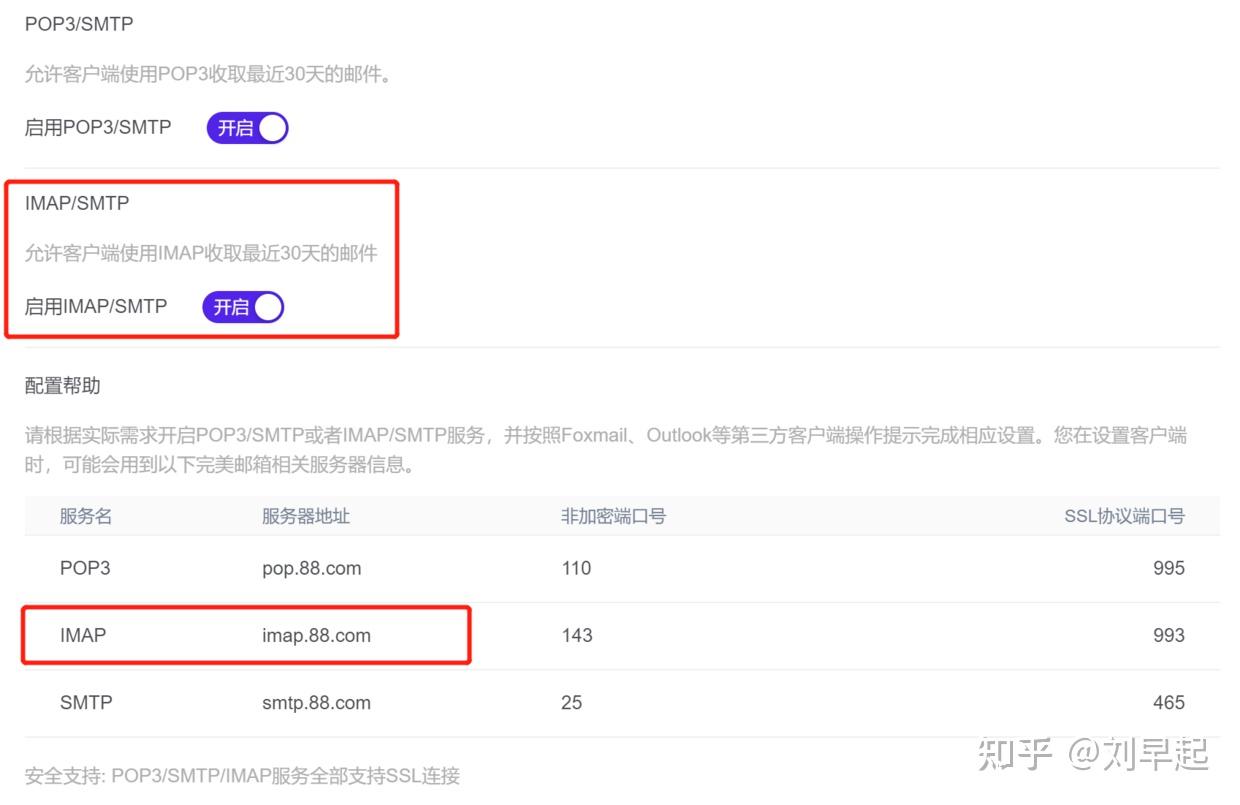Click the 知乎 @刘早起 watermark
This screenshot has width=1240, height=805.
1094,757
